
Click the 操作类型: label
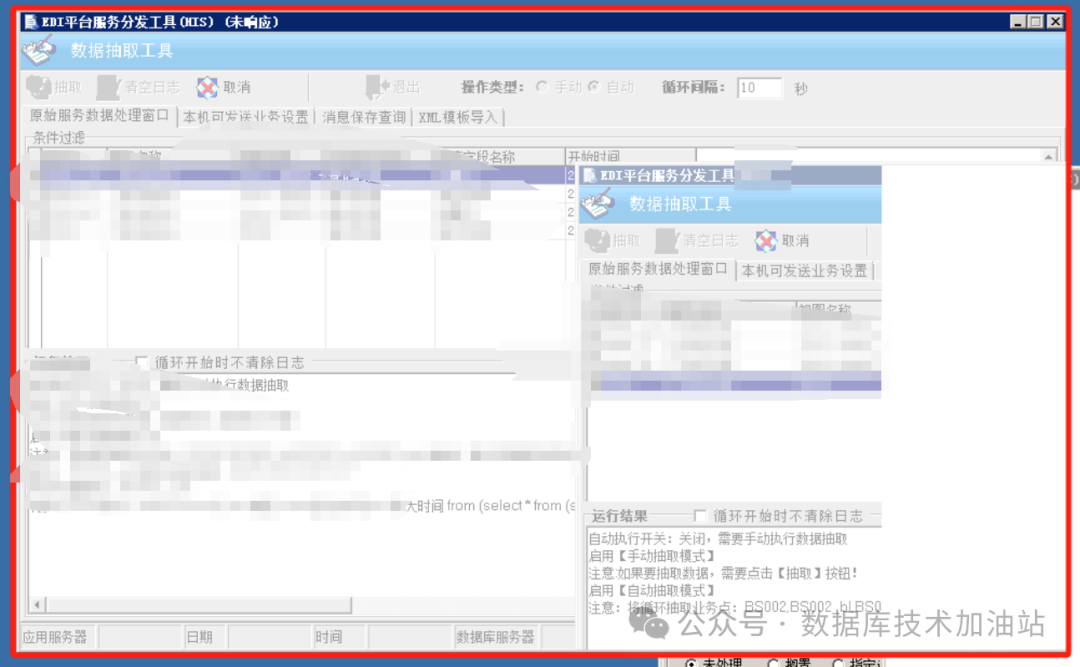492,88
